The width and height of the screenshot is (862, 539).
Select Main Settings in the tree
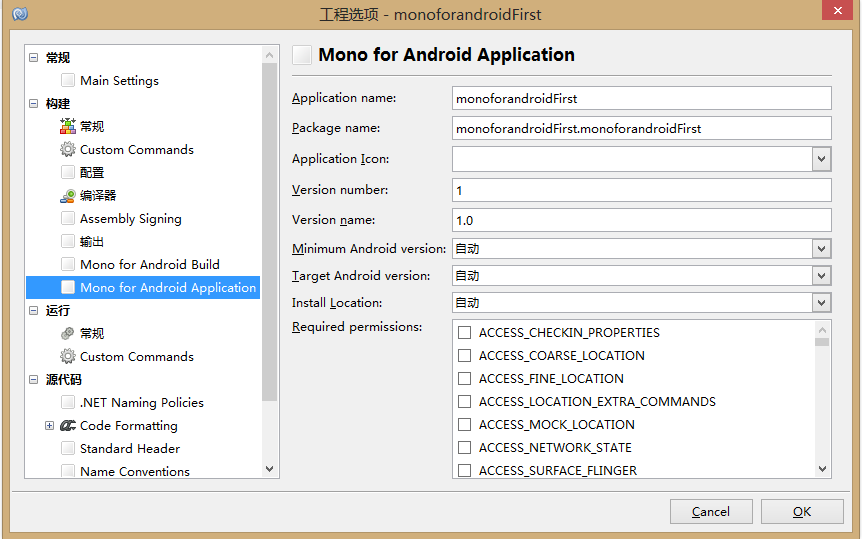coord(119,81)
